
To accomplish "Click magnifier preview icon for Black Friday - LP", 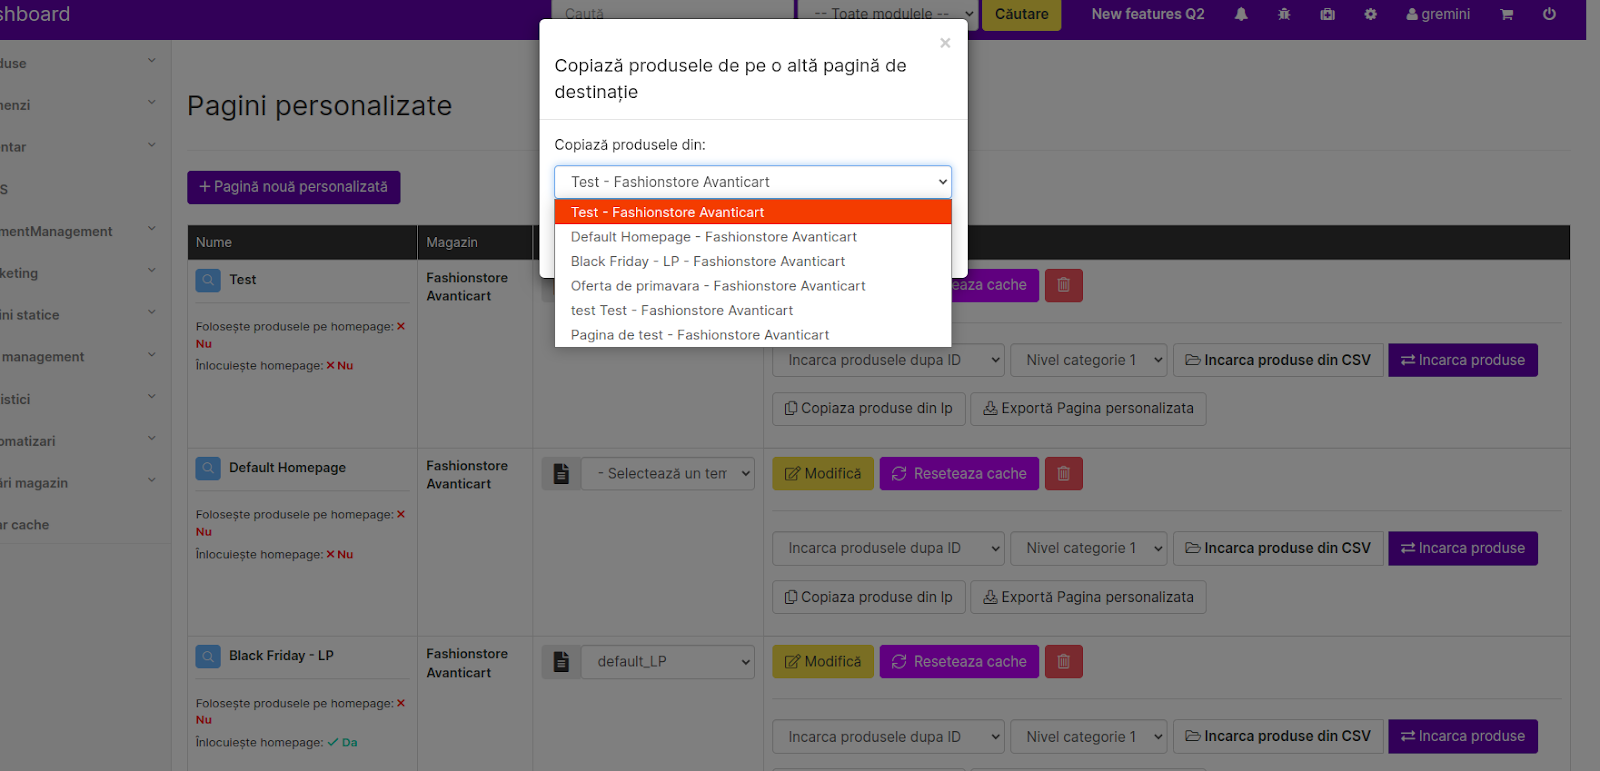I will [x=208, y=656].
